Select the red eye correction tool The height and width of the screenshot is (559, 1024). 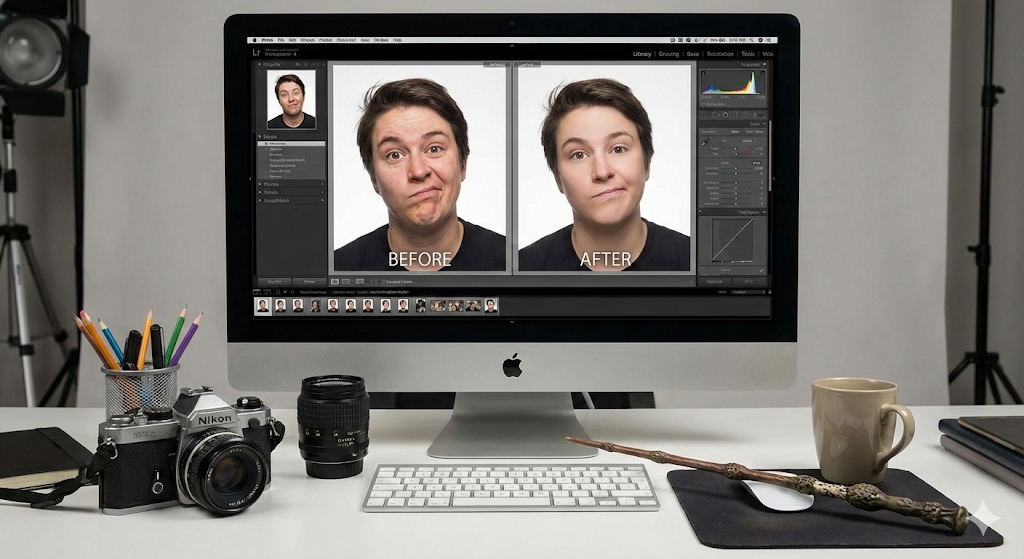[x=726, y=115]
